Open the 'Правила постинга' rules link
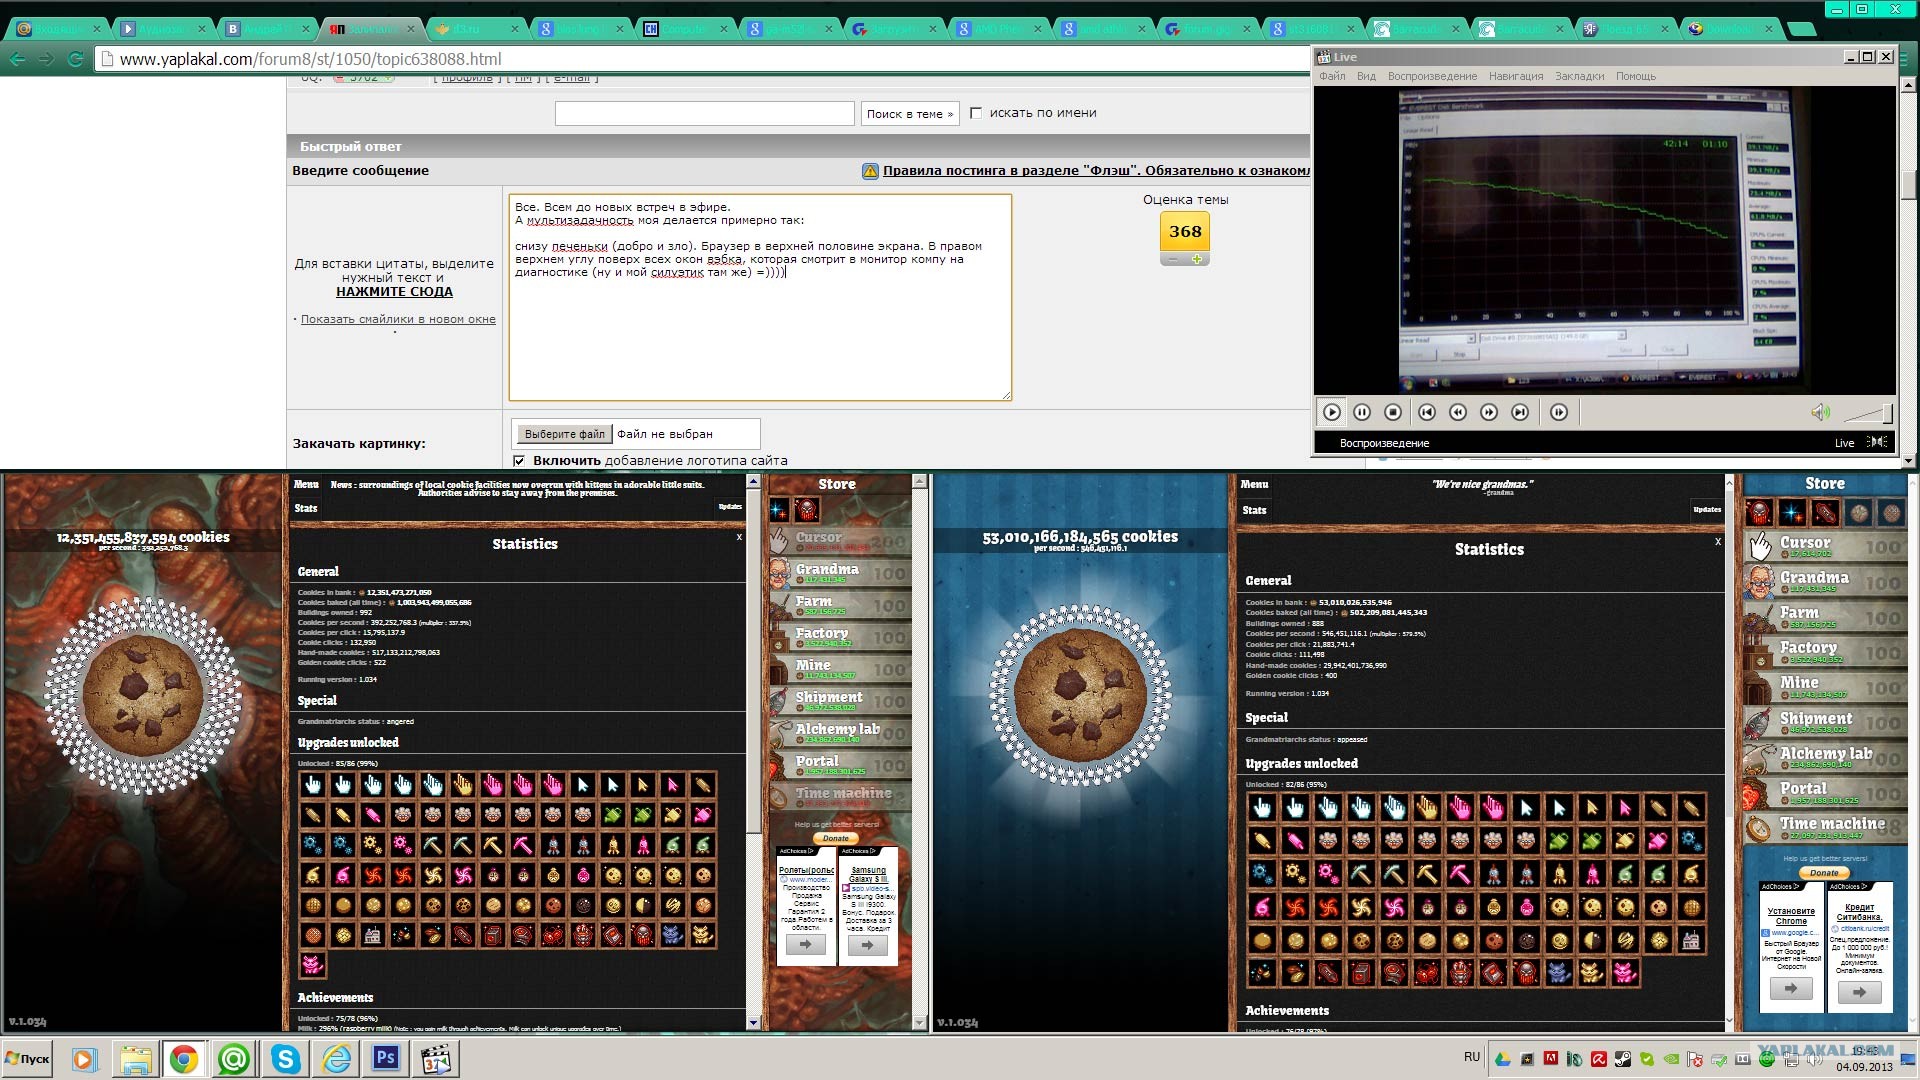 (x=1096, y=171)
